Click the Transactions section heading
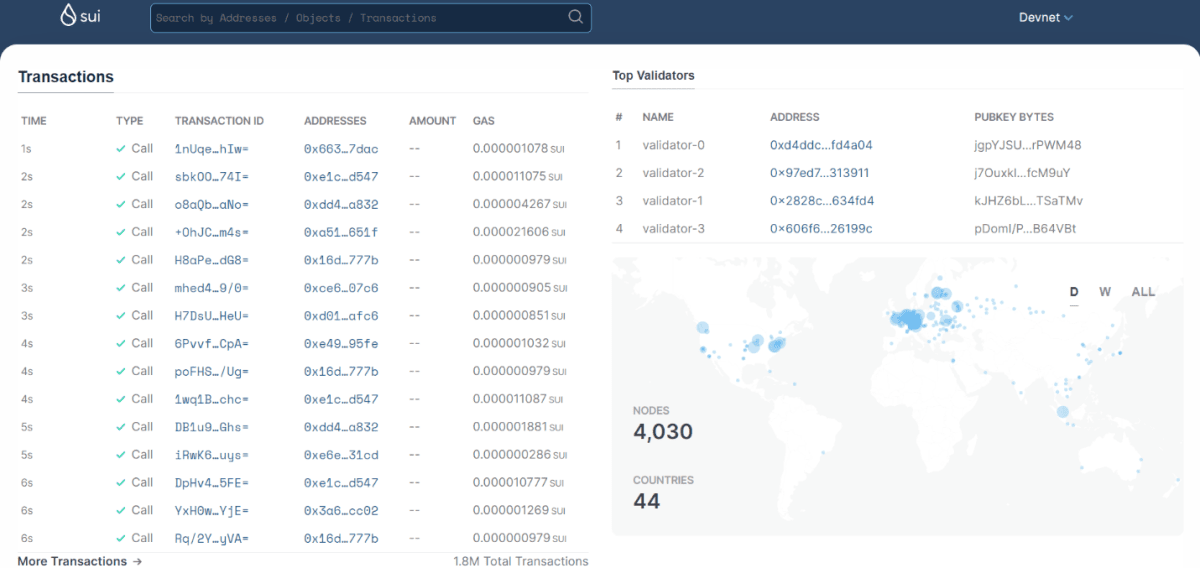Screen dimensions: 1200x568 (66, 77)
